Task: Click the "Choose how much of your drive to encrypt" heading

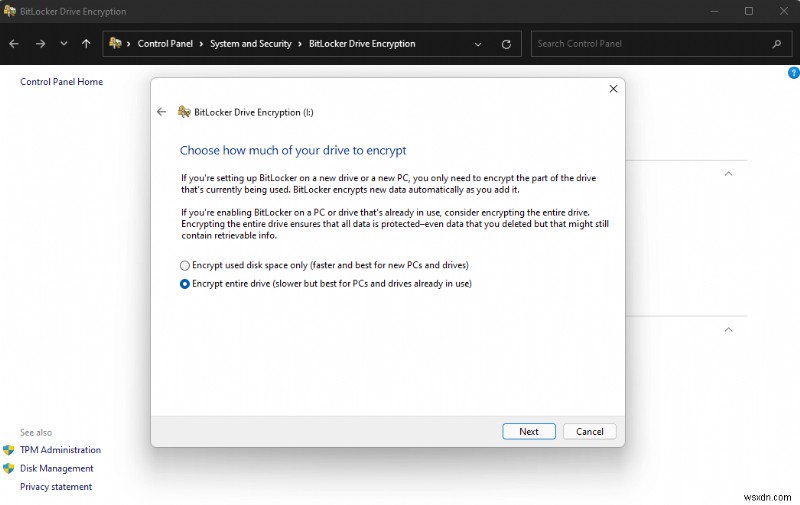Action: 293,150
